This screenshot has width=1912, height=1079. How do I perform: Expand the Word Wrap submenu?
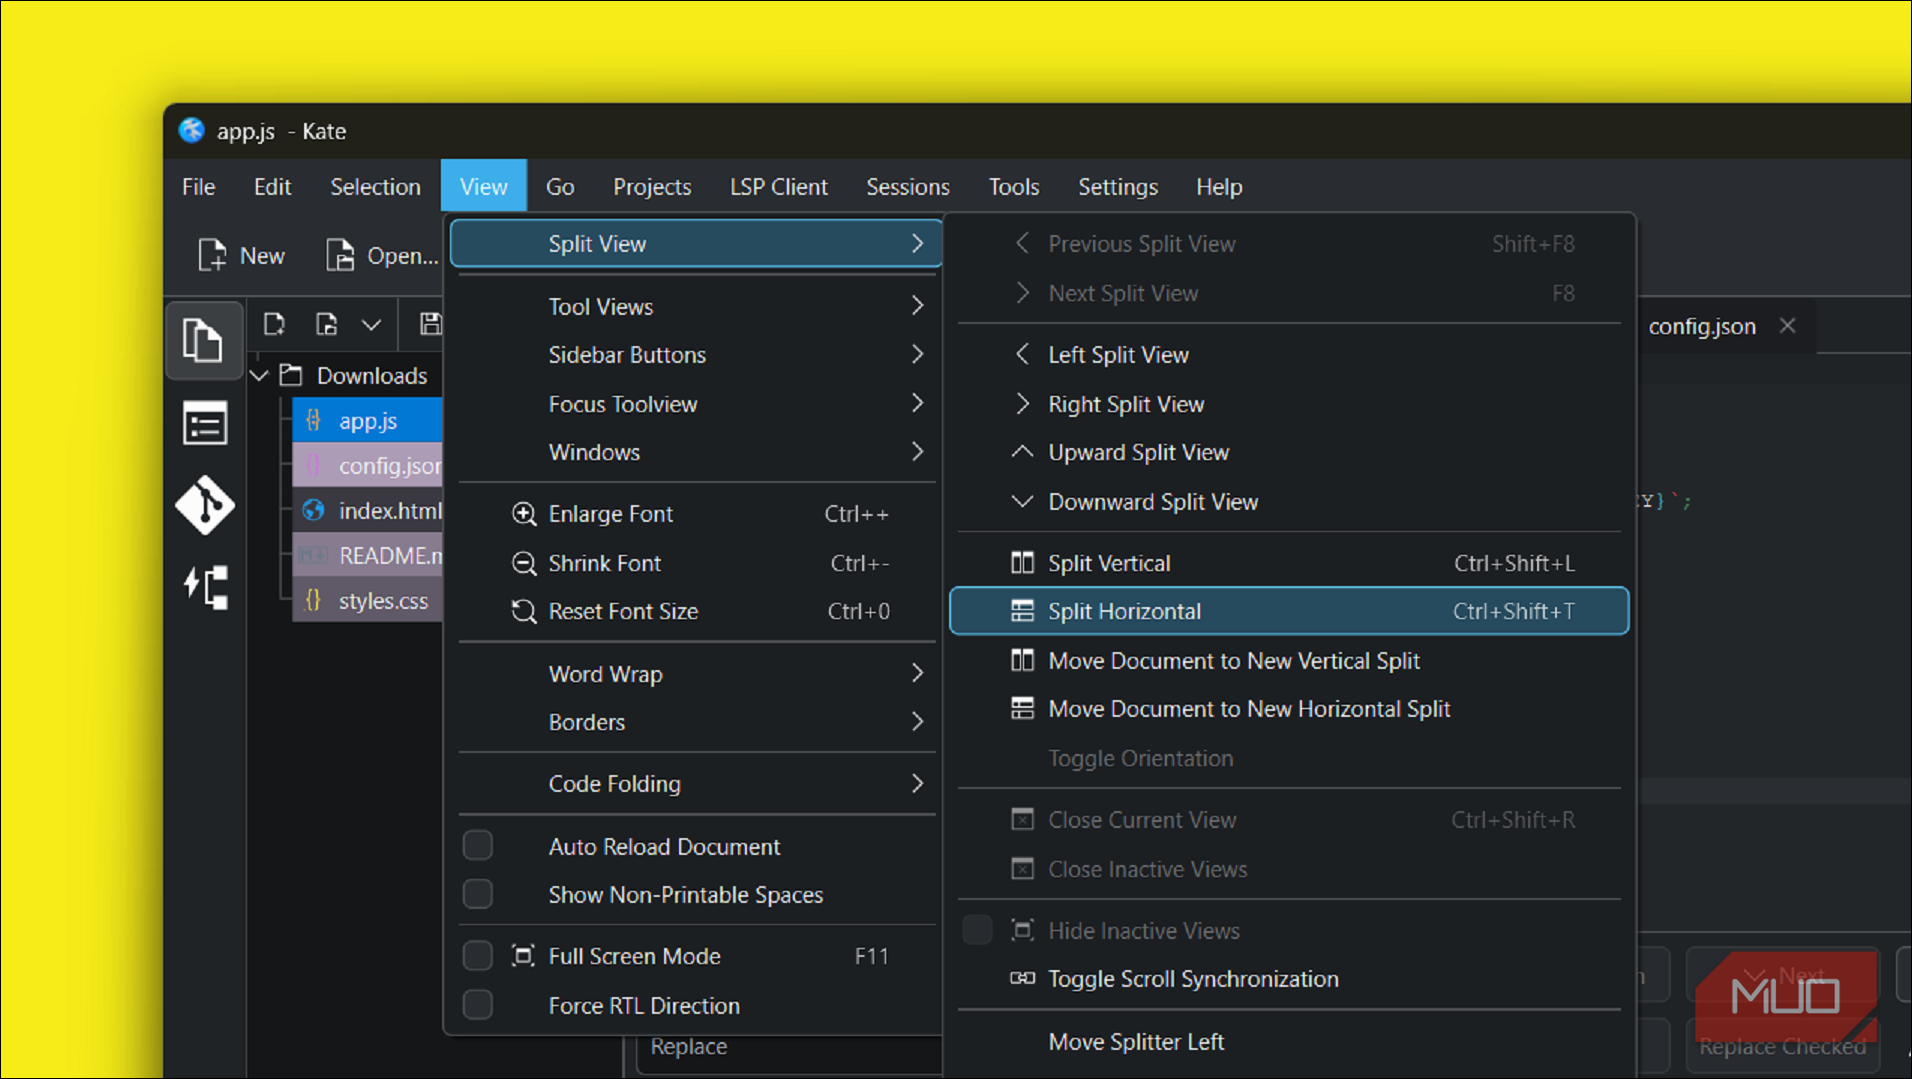(x=696, y=674)
